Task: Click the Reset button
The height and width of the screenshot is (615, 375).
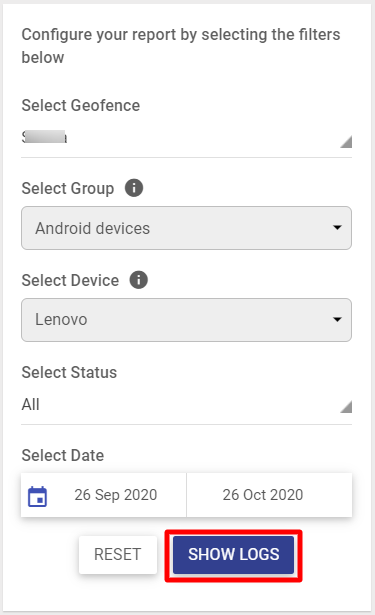Action: pos(118,555)
